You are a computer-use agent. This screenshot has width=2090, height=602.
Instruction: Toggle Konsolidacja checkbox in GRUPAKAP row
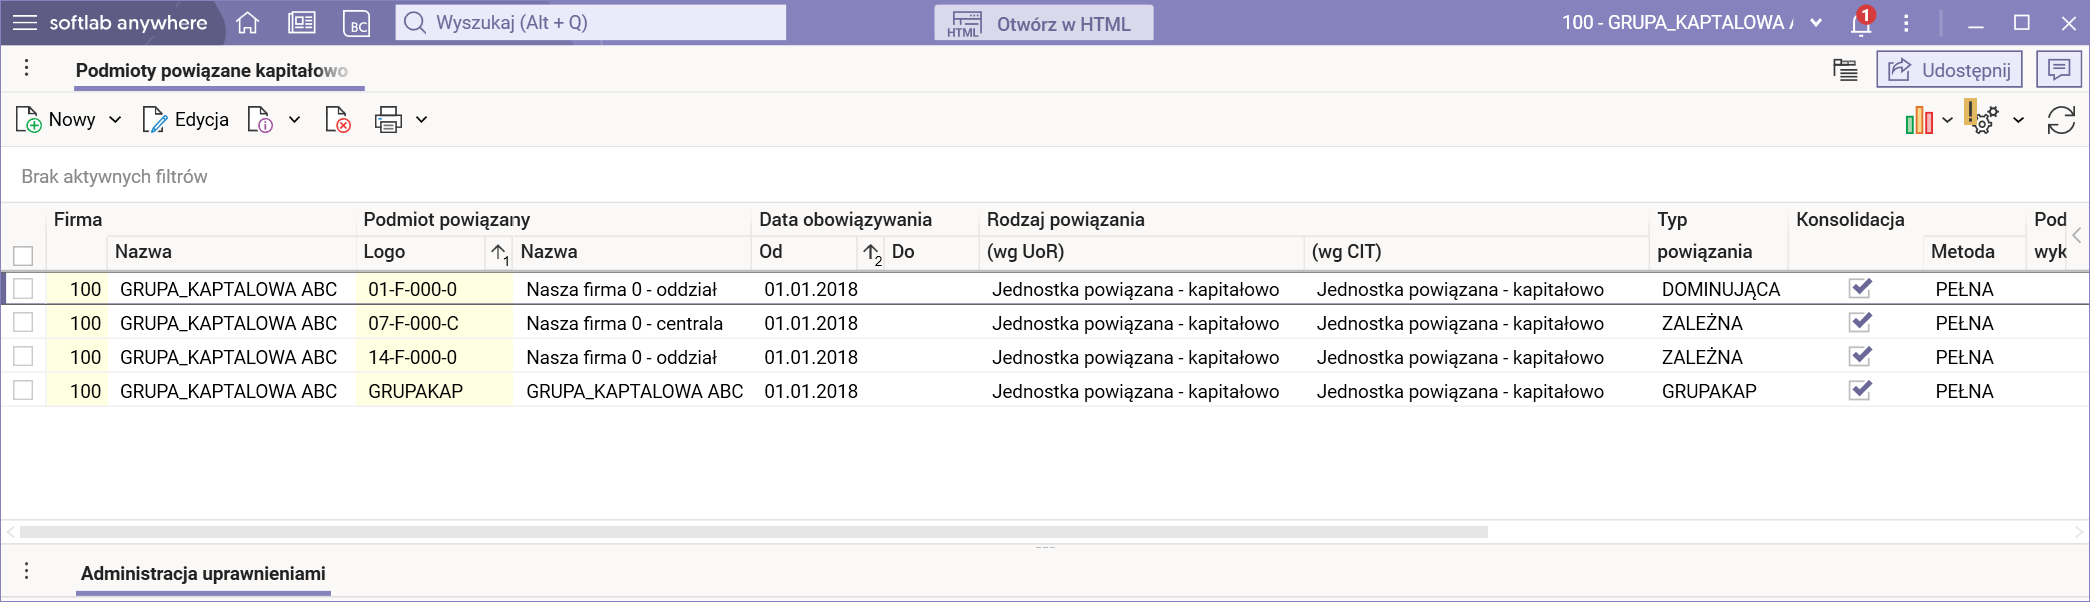tap(1860, 390)
